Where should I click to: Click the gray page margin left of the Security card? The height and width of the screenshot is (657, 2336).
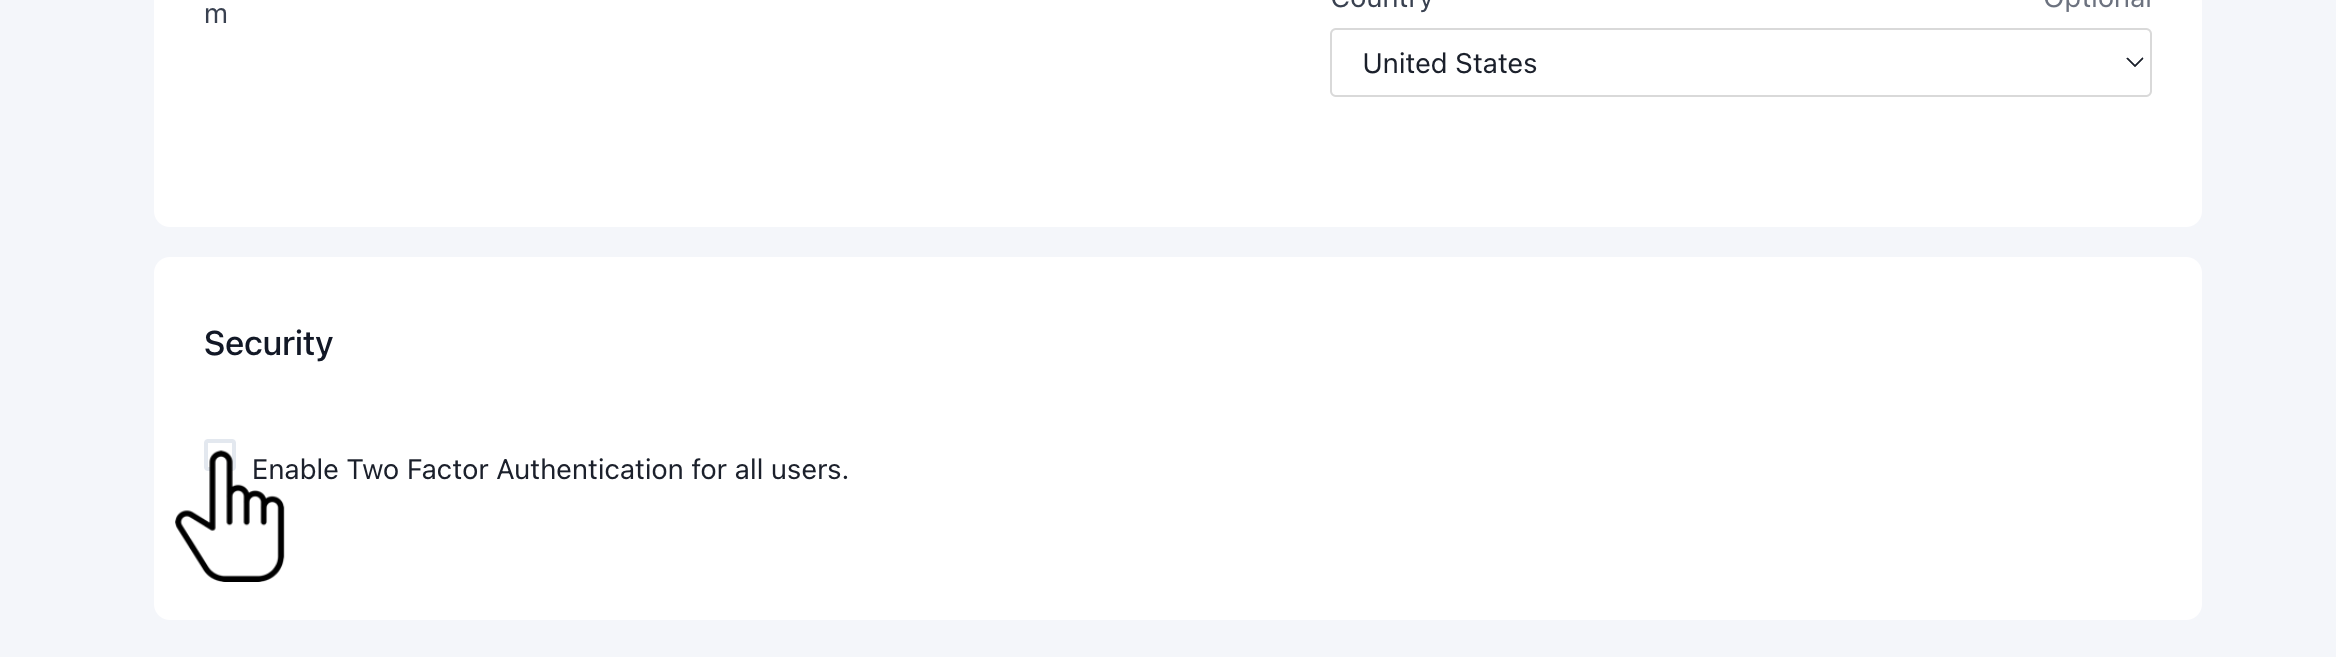click(x=76, y=440)
